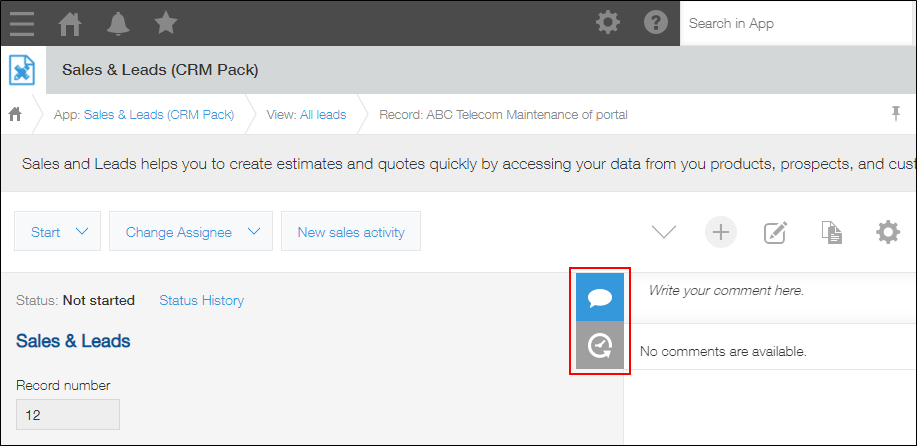Expand the Start action dropdown
The width and height of the screenshot is (917, 446).
point(58,232)
